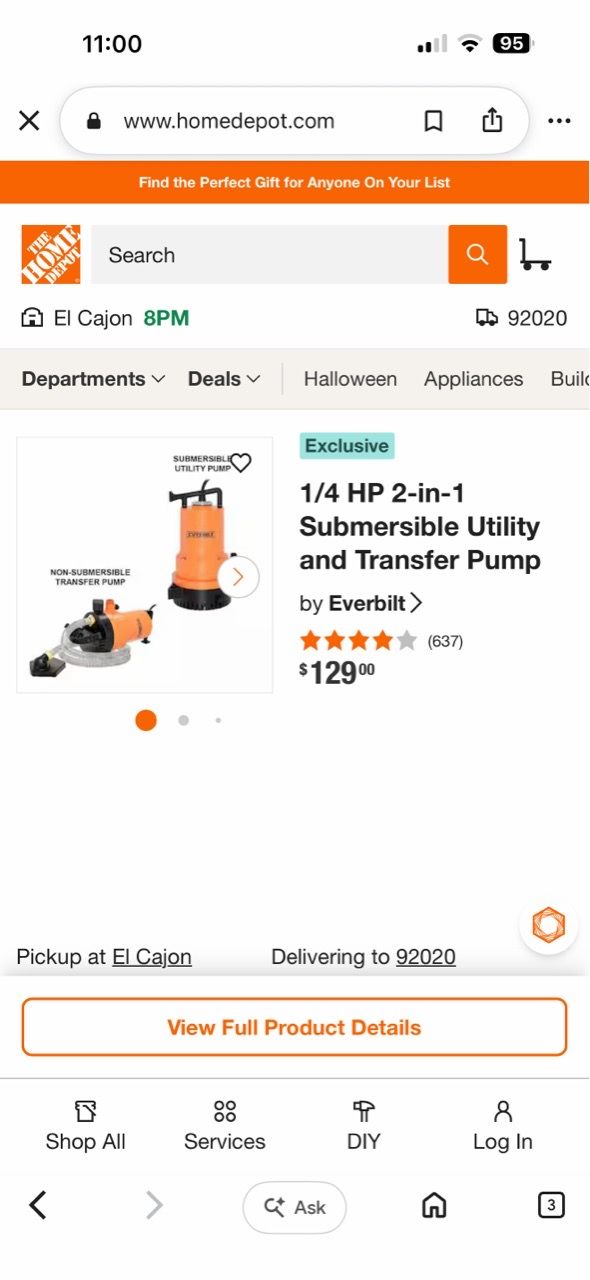
Task: Select the third image carousel dot
Action: [218, 720]
